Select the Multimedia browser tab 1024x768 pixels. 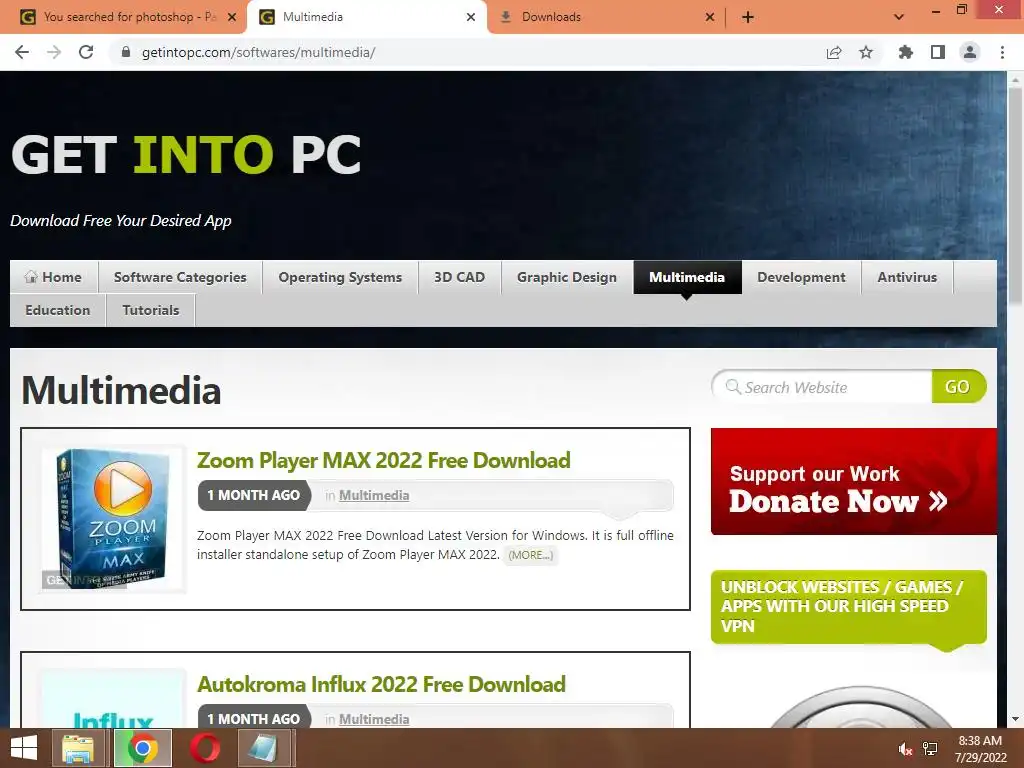pos(366,17)
